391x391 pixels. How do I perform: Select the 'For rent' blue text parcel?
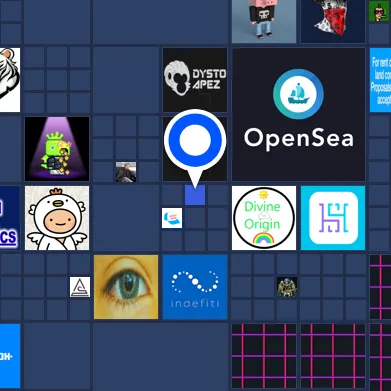coord(380,80)
